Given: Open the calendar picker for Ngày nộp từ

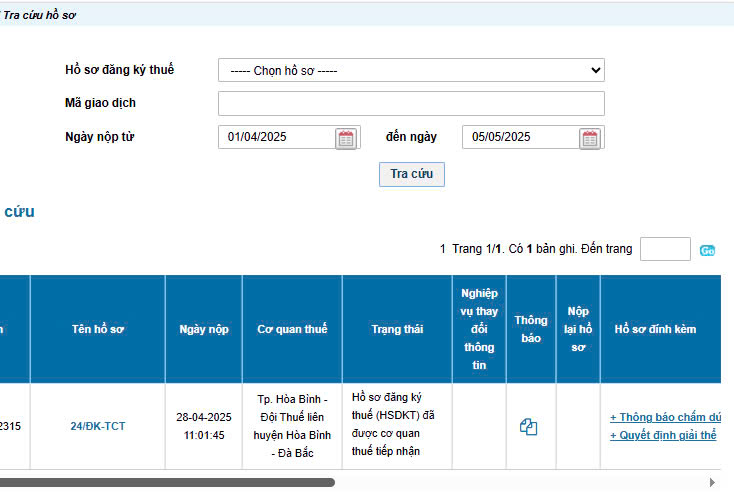Looking at the screenshot, I should [x=346, y=138].
